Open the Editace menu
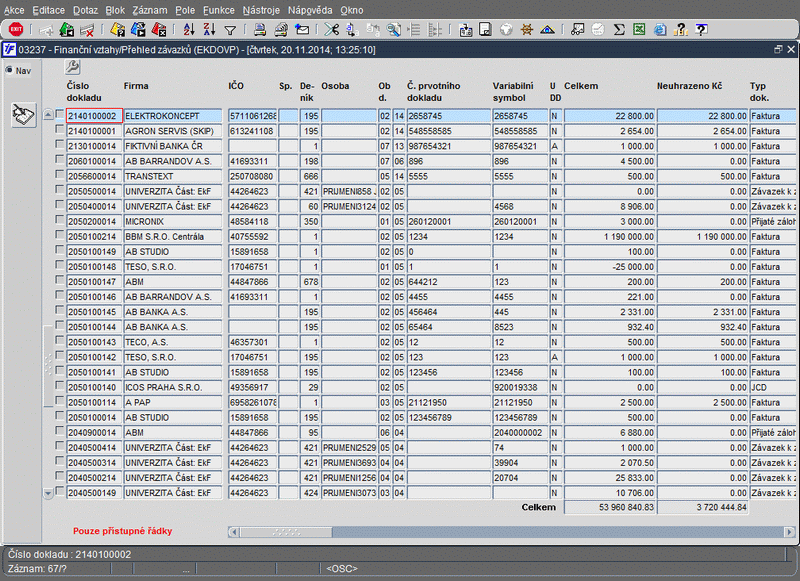Screen dimensions: 800x581 pyautogui.click(x=48, y=9)
